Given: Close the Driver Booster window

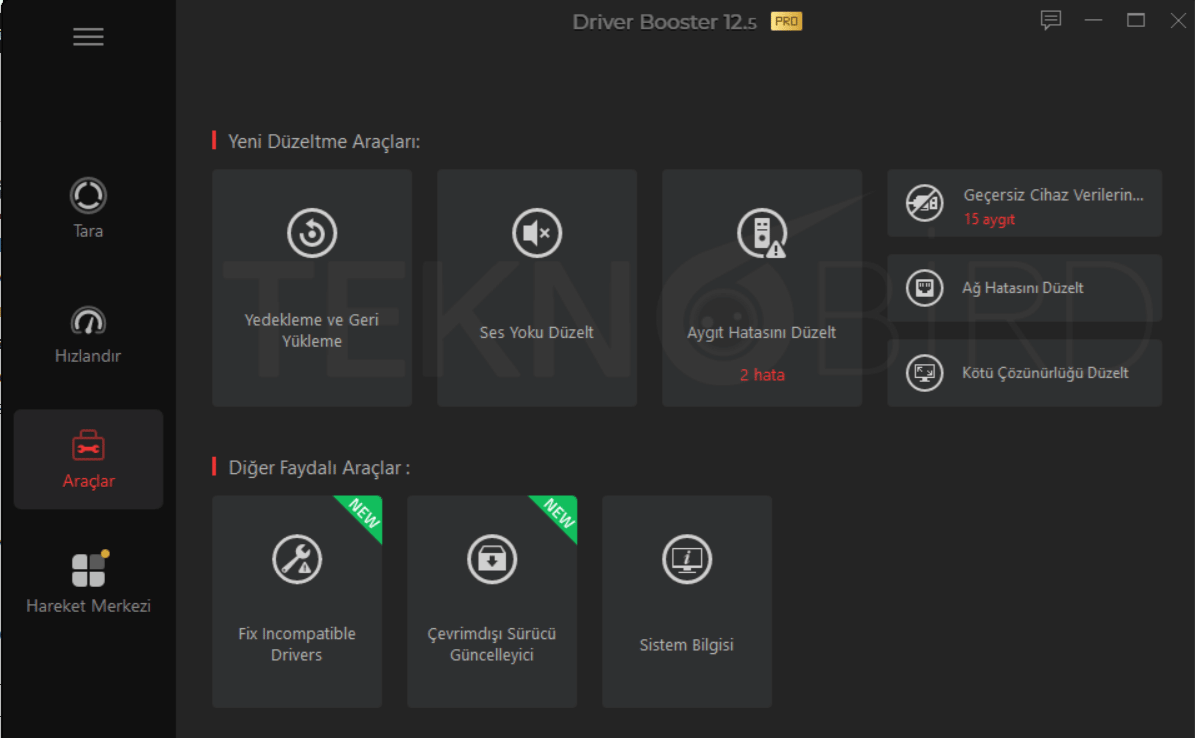Looking at the screenshot, I should point(1178,20).
